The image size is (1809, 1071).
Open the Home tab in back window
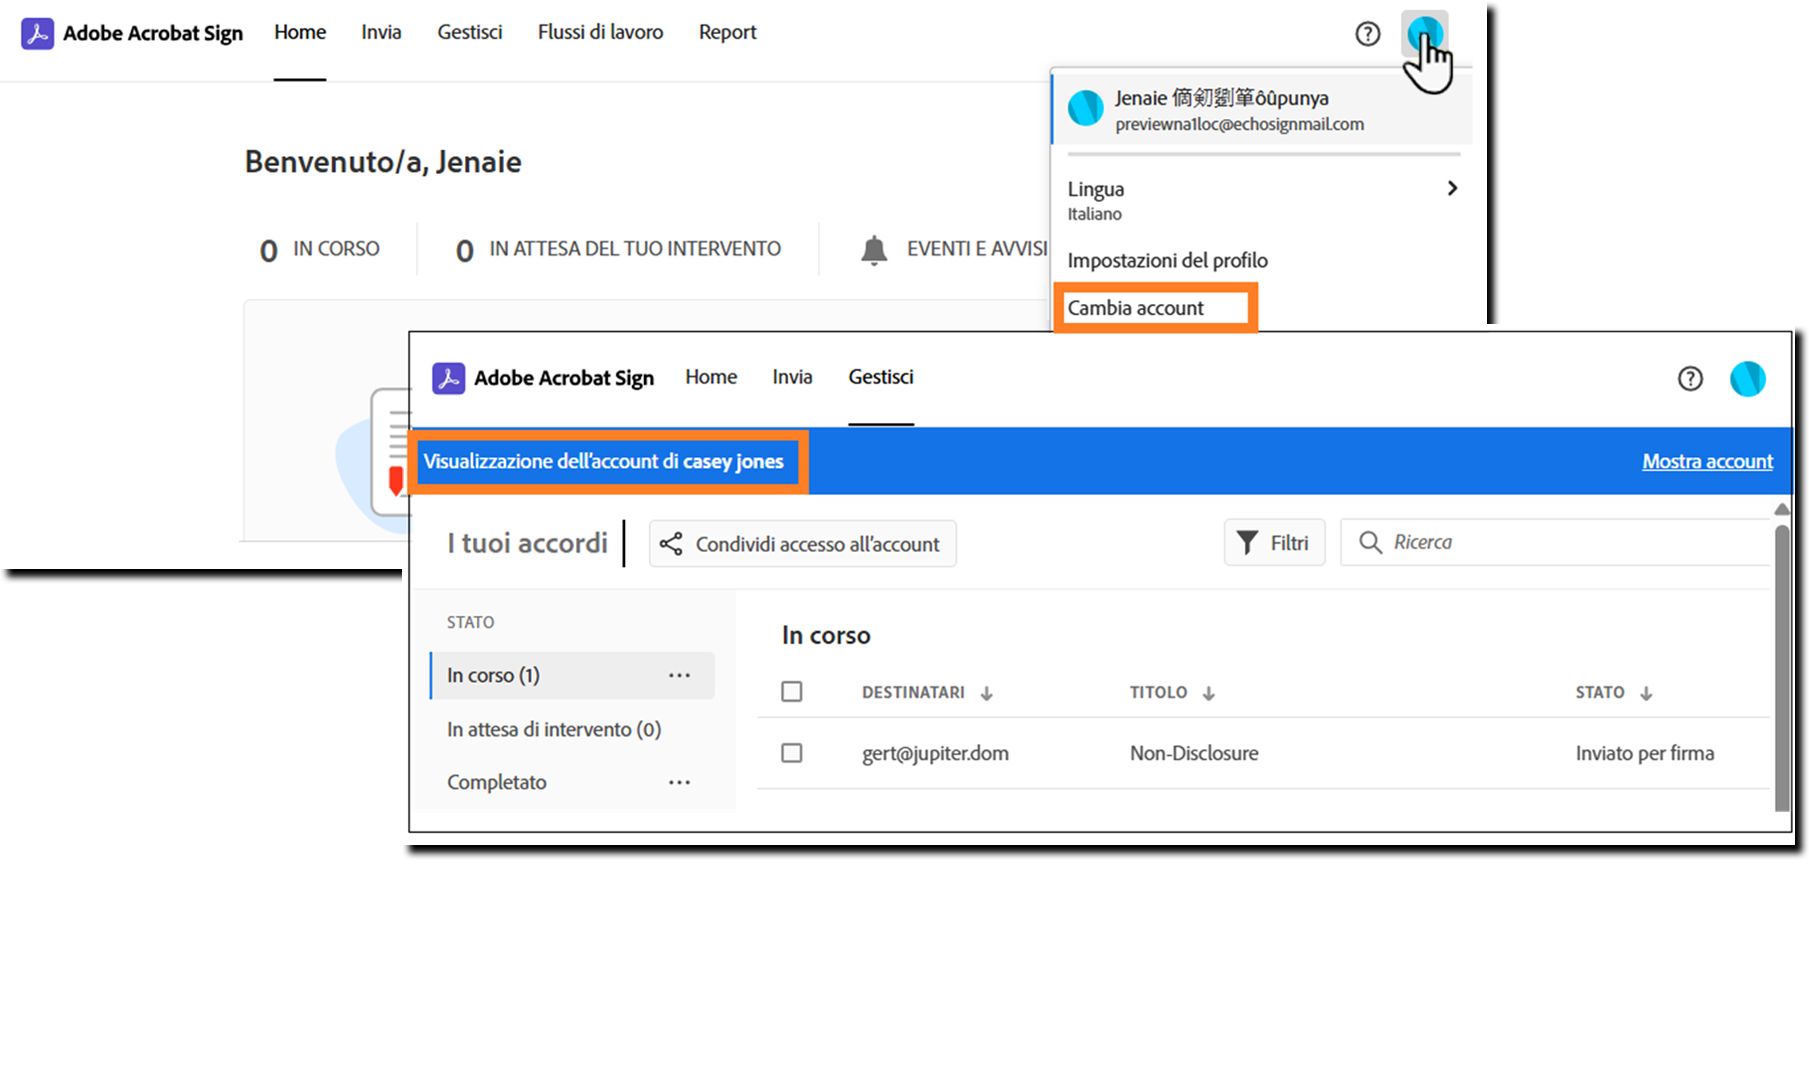[x=300, y=32]
